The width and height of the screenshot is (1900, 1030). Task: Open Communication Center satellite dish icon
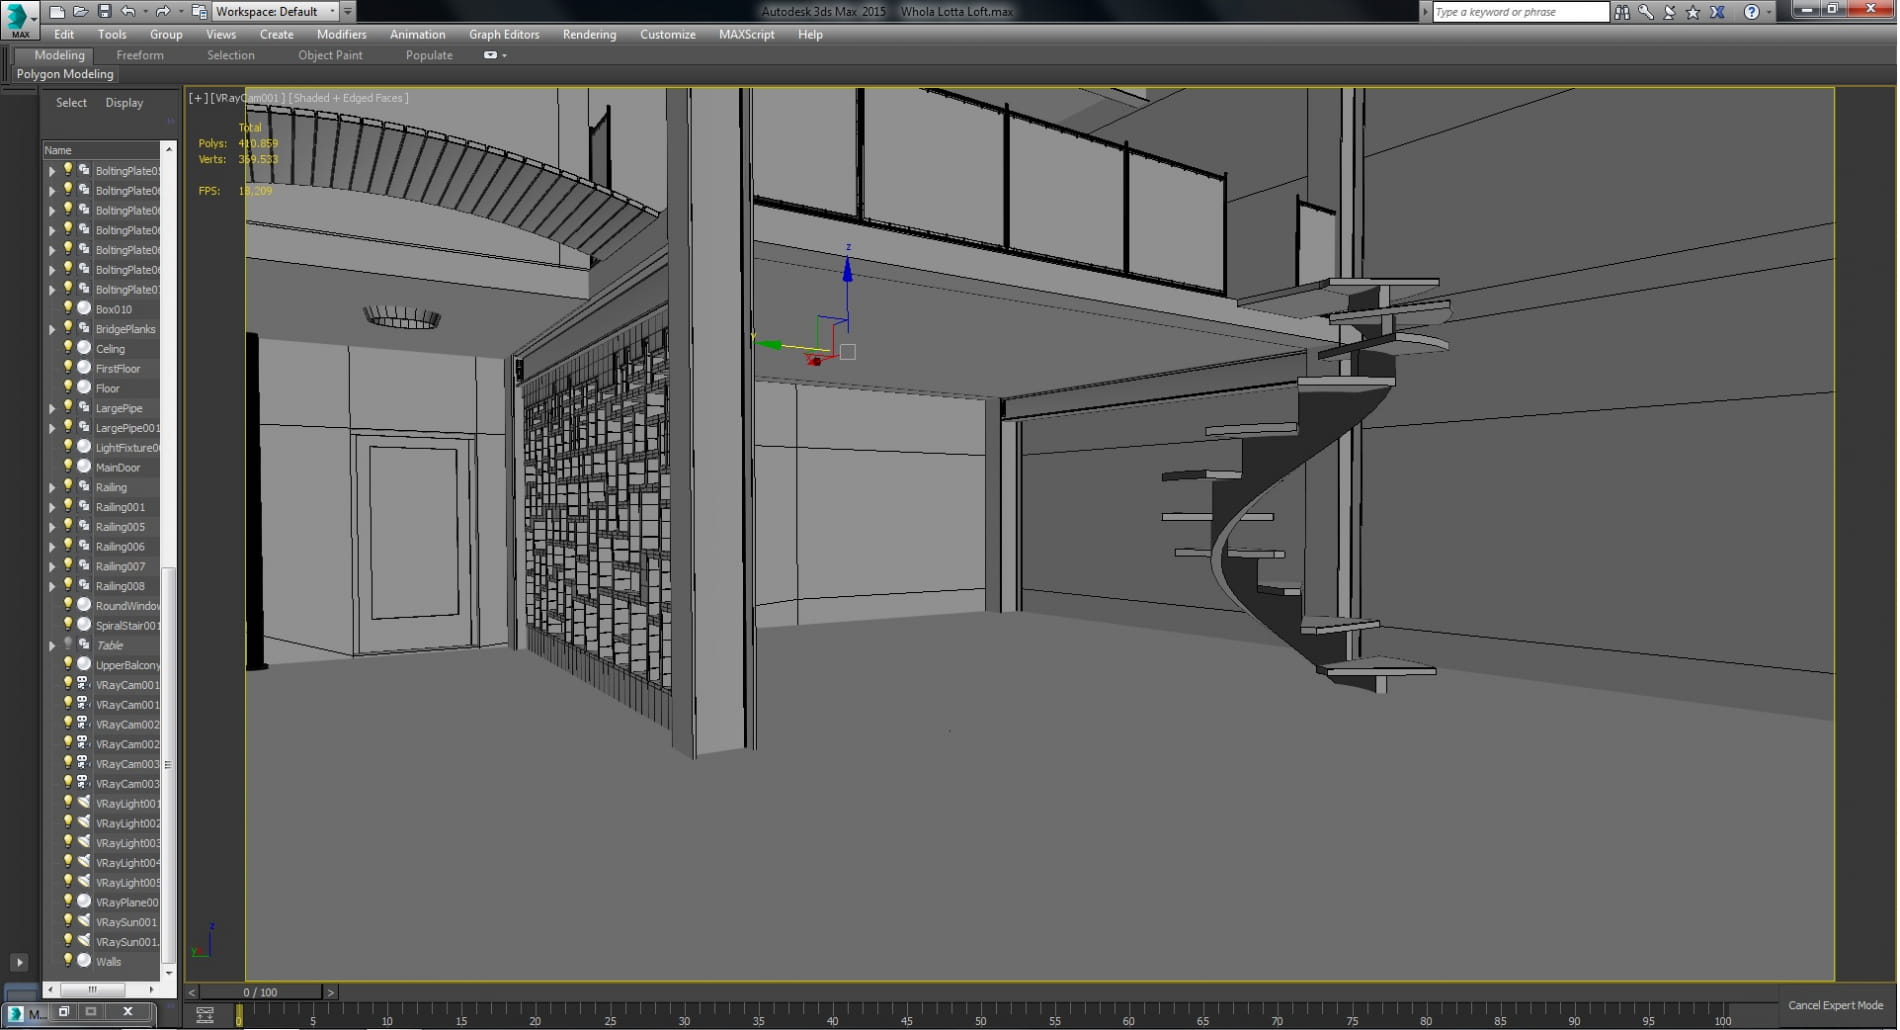[x=1670, y=12]
